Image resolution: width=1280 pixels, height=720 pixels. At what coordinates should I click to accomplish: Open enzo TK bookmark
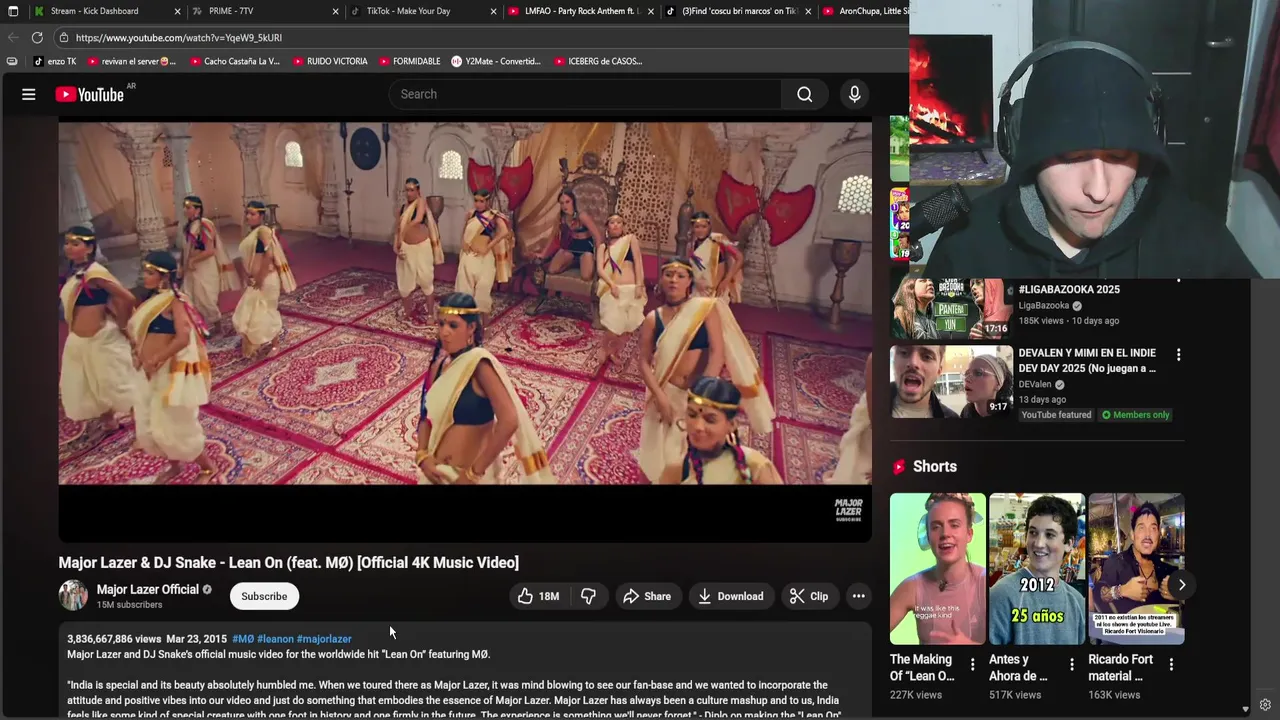coord(55,61)
